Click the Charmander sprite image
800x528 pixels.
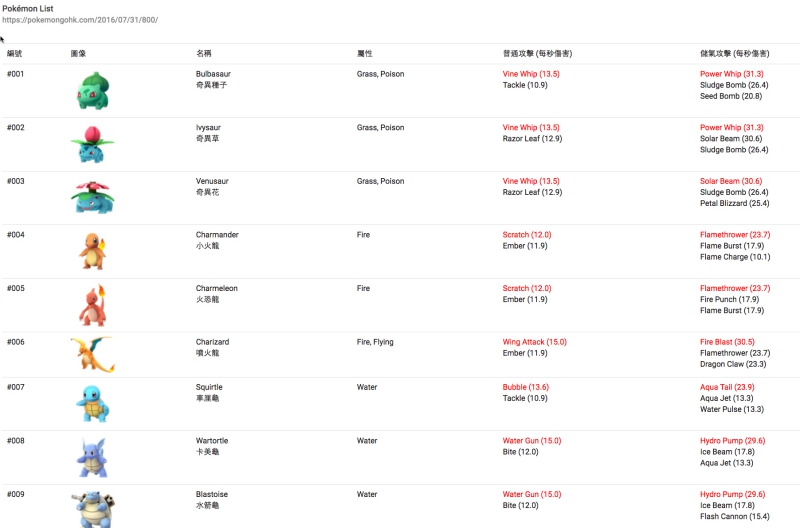pyautogui.click(x=92, y=250)
